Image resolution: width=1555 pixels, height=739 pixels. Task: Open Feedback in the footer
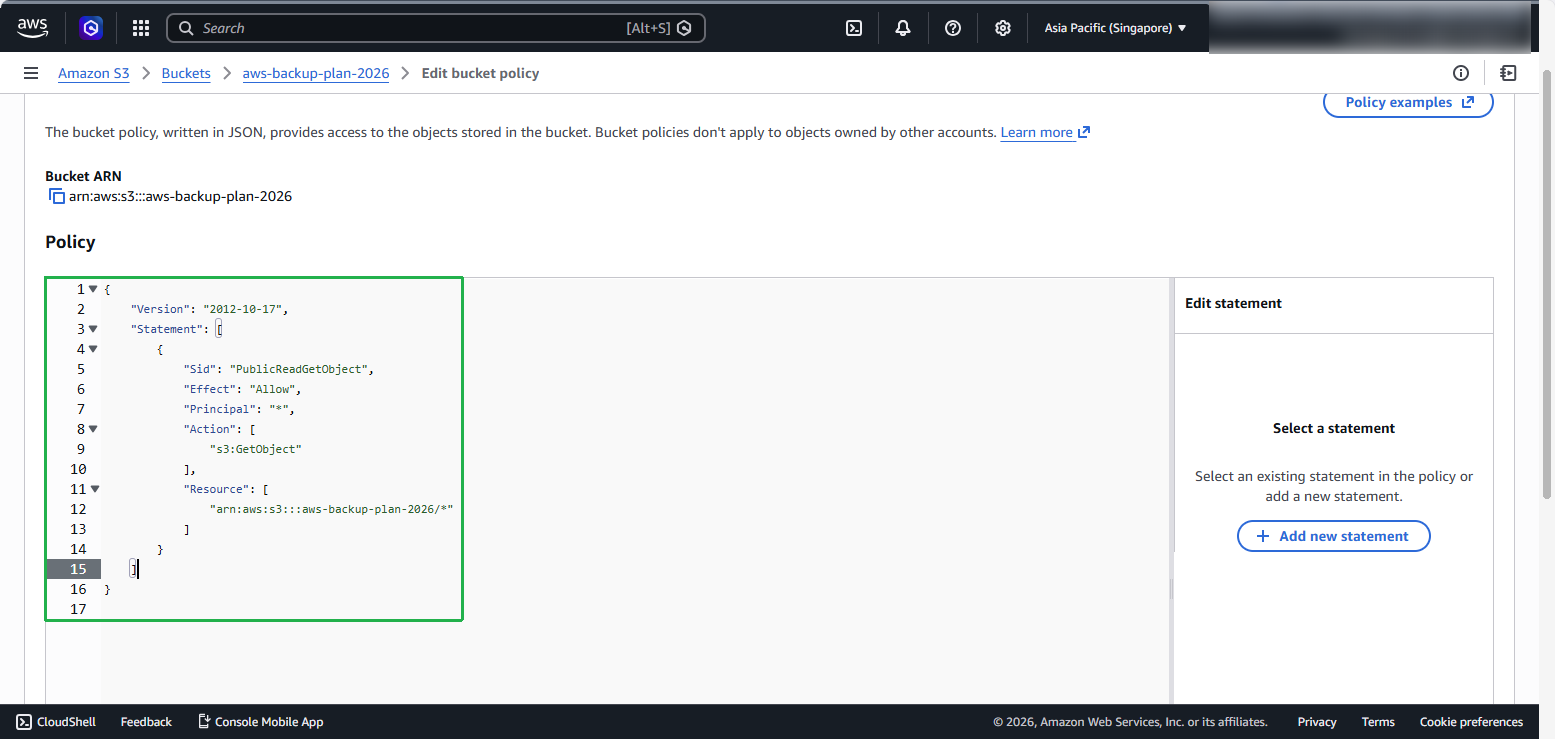pyautogui.click(x=146, y=722)
